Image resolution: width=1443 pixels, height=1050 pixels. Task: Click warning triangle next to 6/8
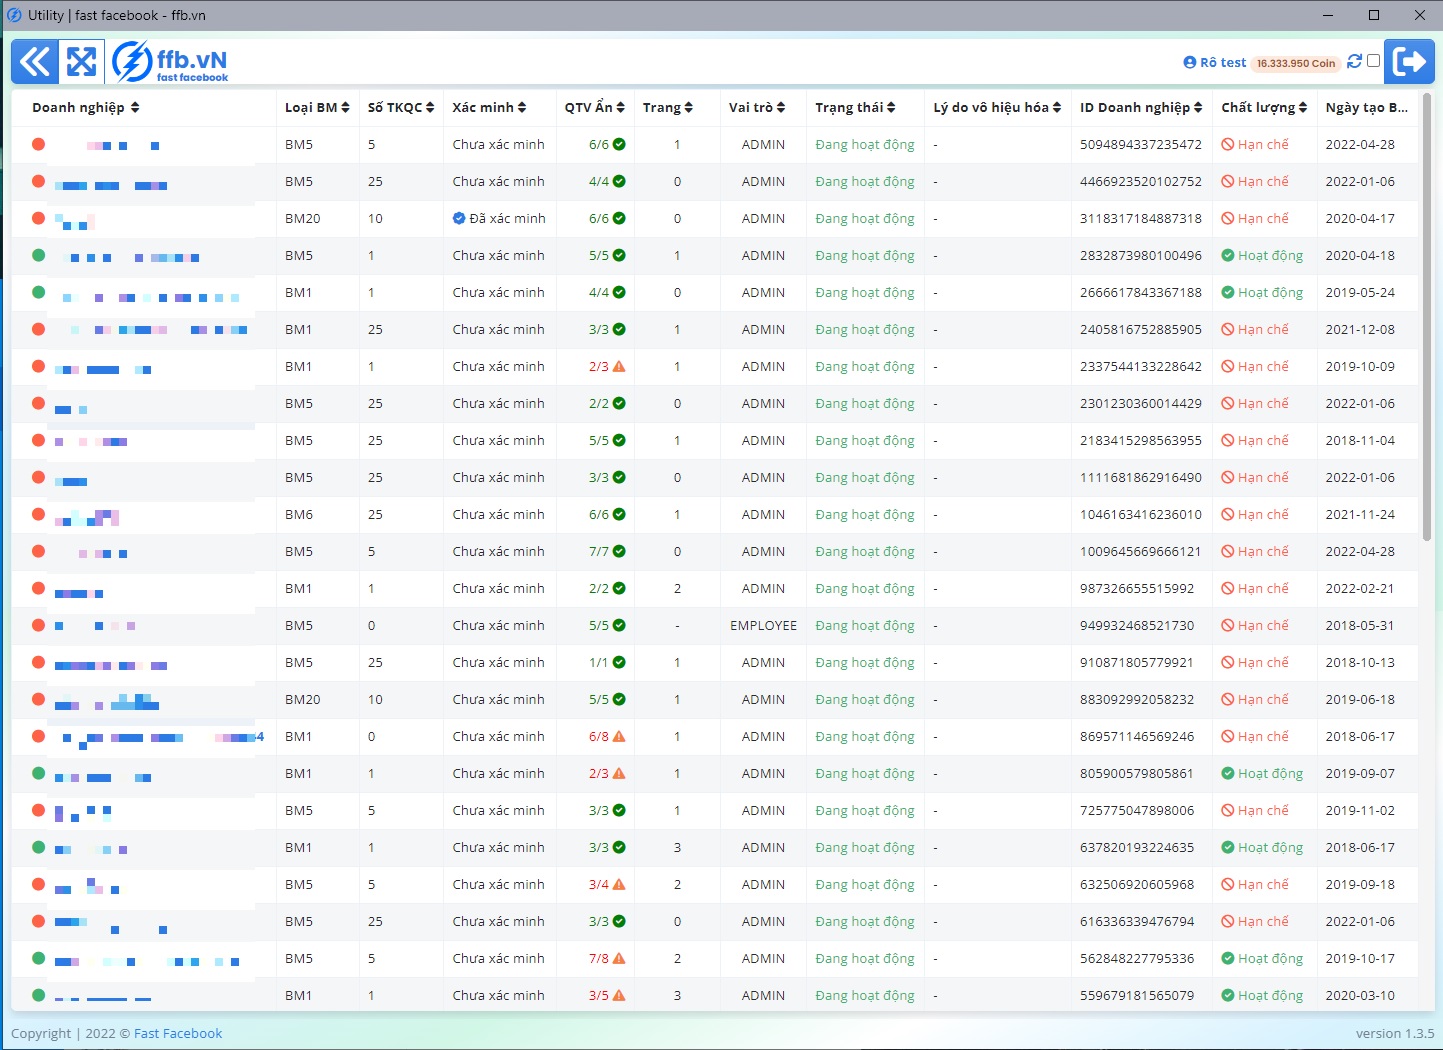click(619, 736)
